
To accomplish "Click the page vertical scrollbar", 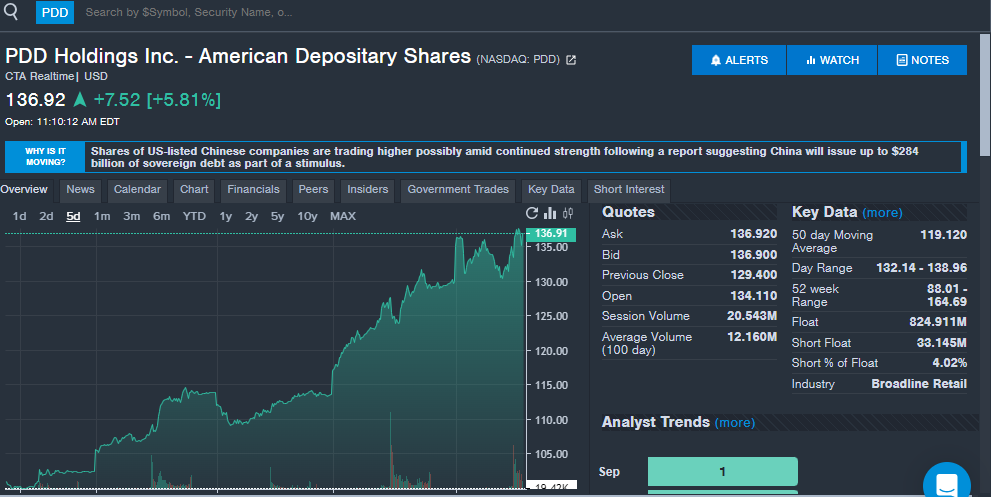I will [985, 95].
